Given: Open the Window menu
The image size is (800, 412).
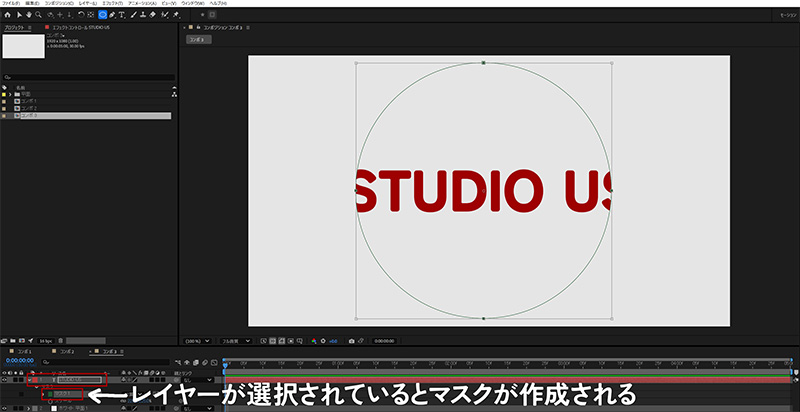Looking at the screenshot, I should pyautogui.click(x=193, y=3).
